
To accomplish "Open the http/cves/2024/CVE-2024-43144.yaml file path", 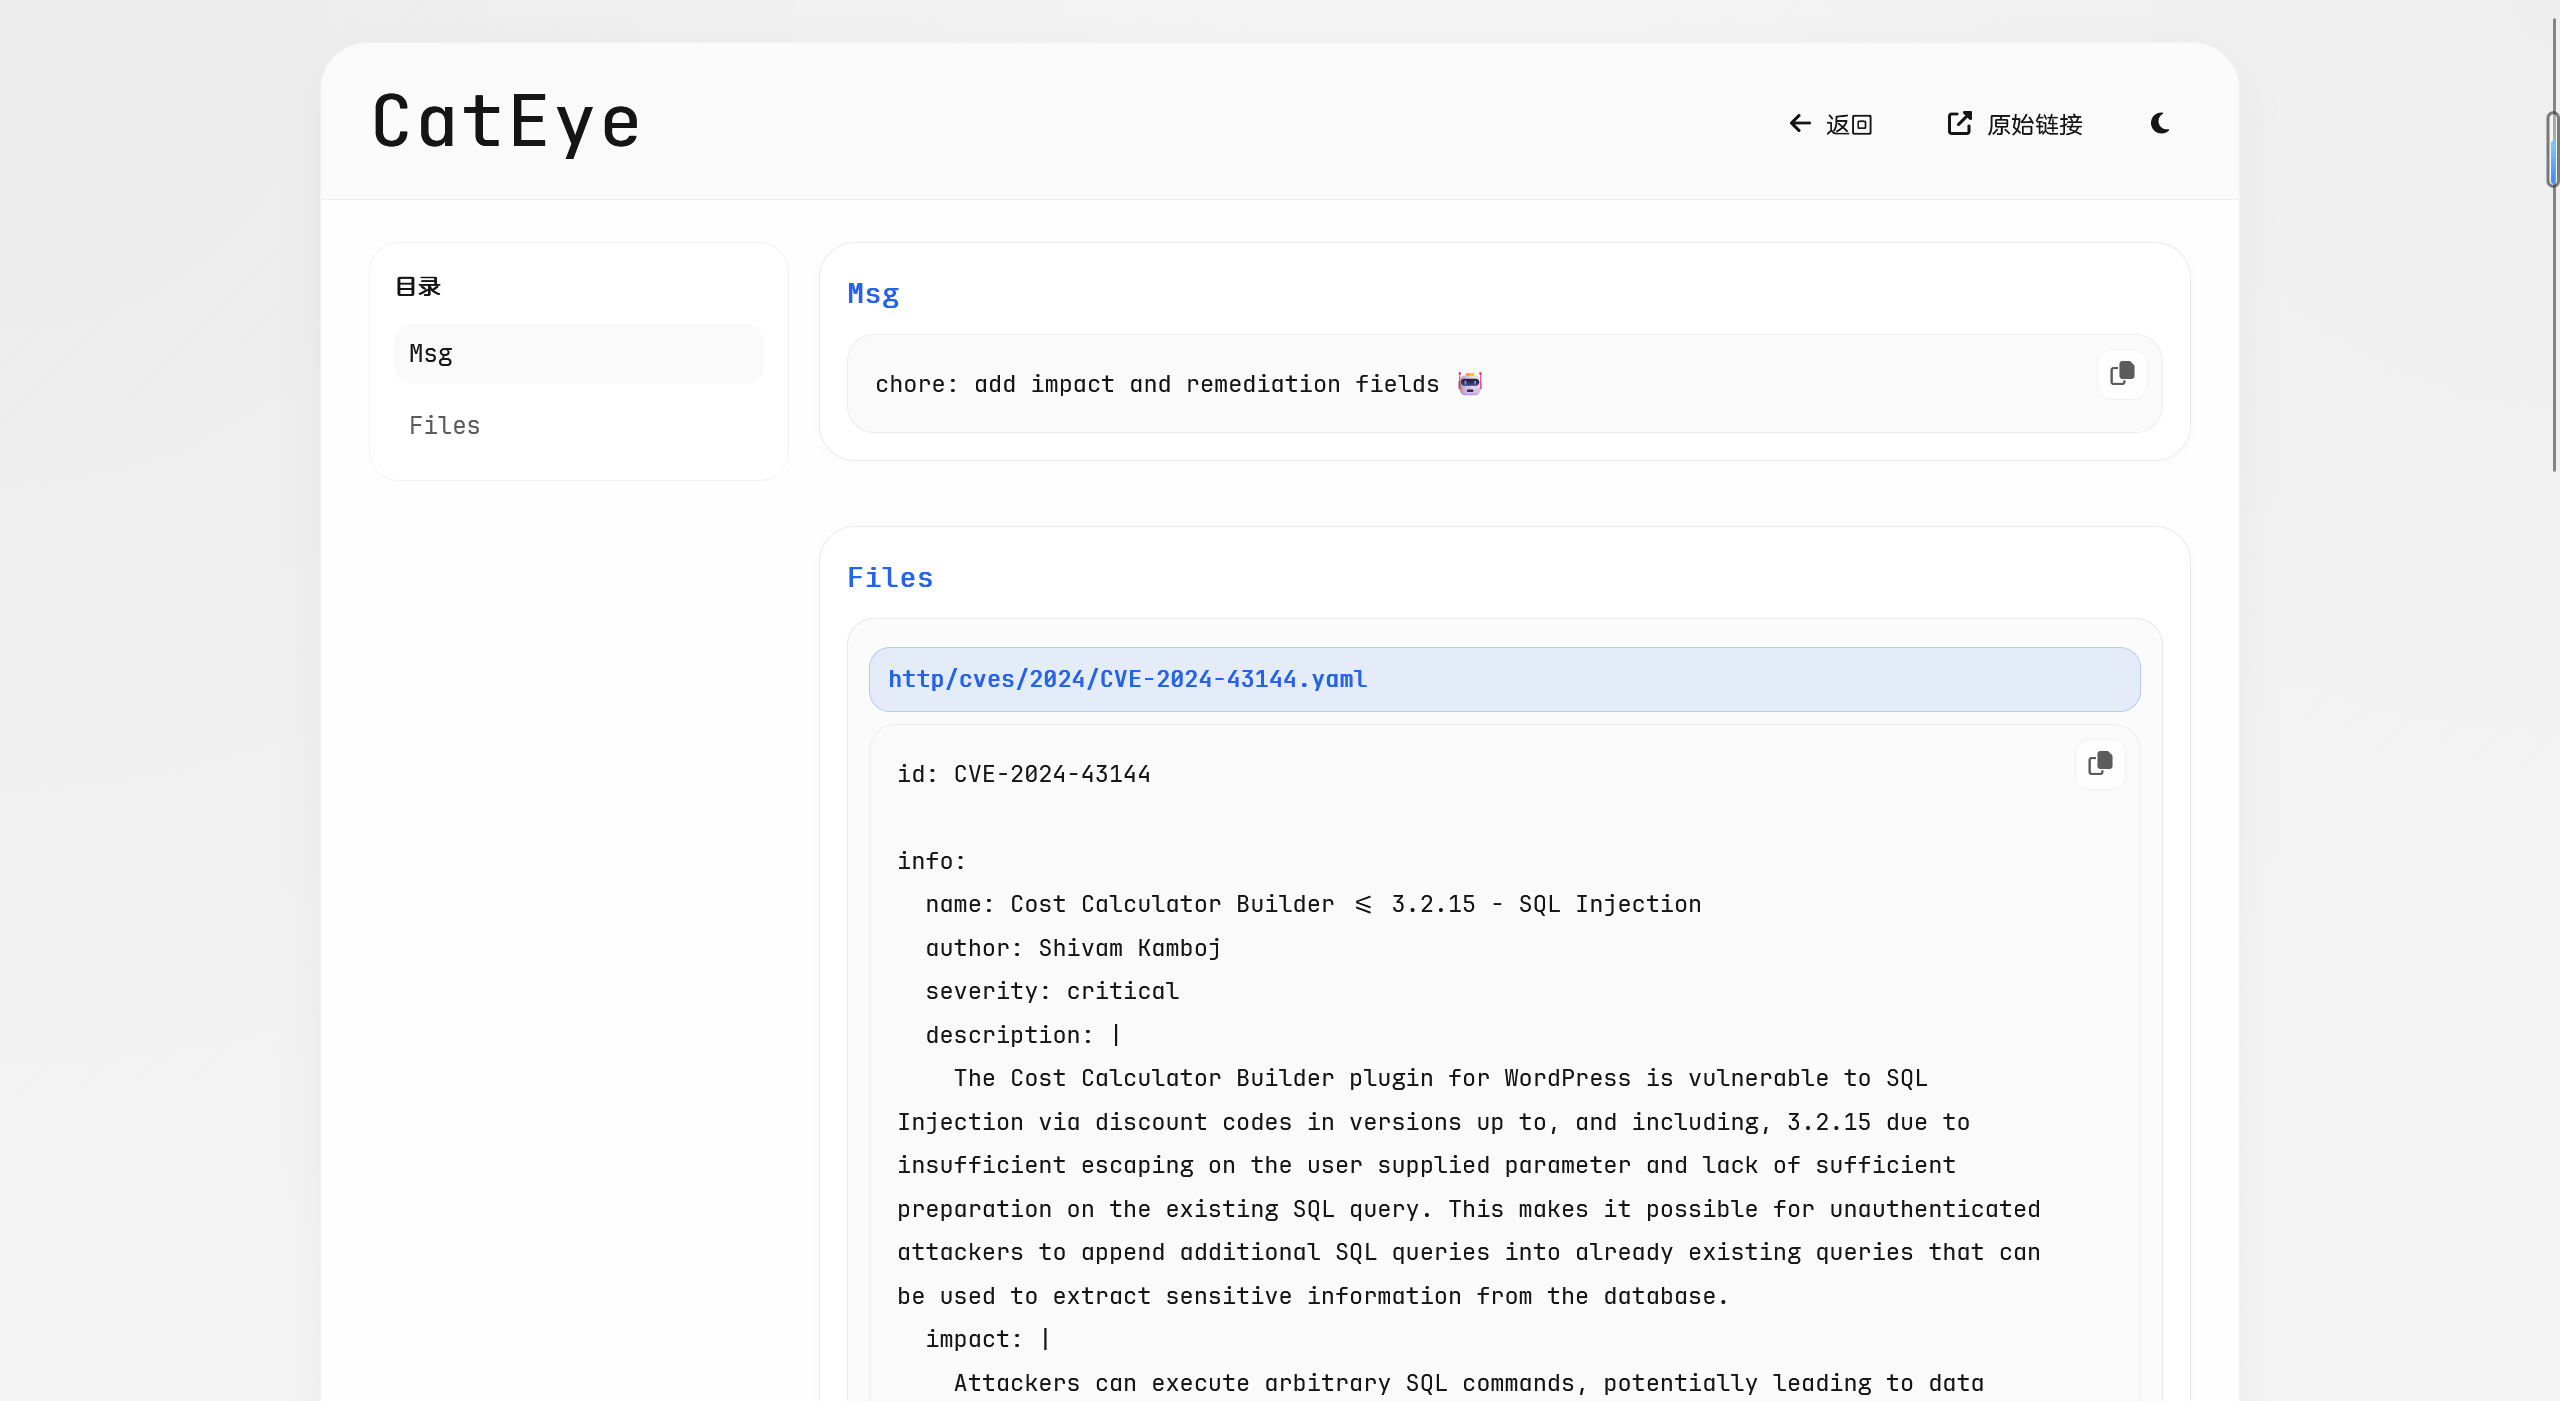I will 1127,679.
